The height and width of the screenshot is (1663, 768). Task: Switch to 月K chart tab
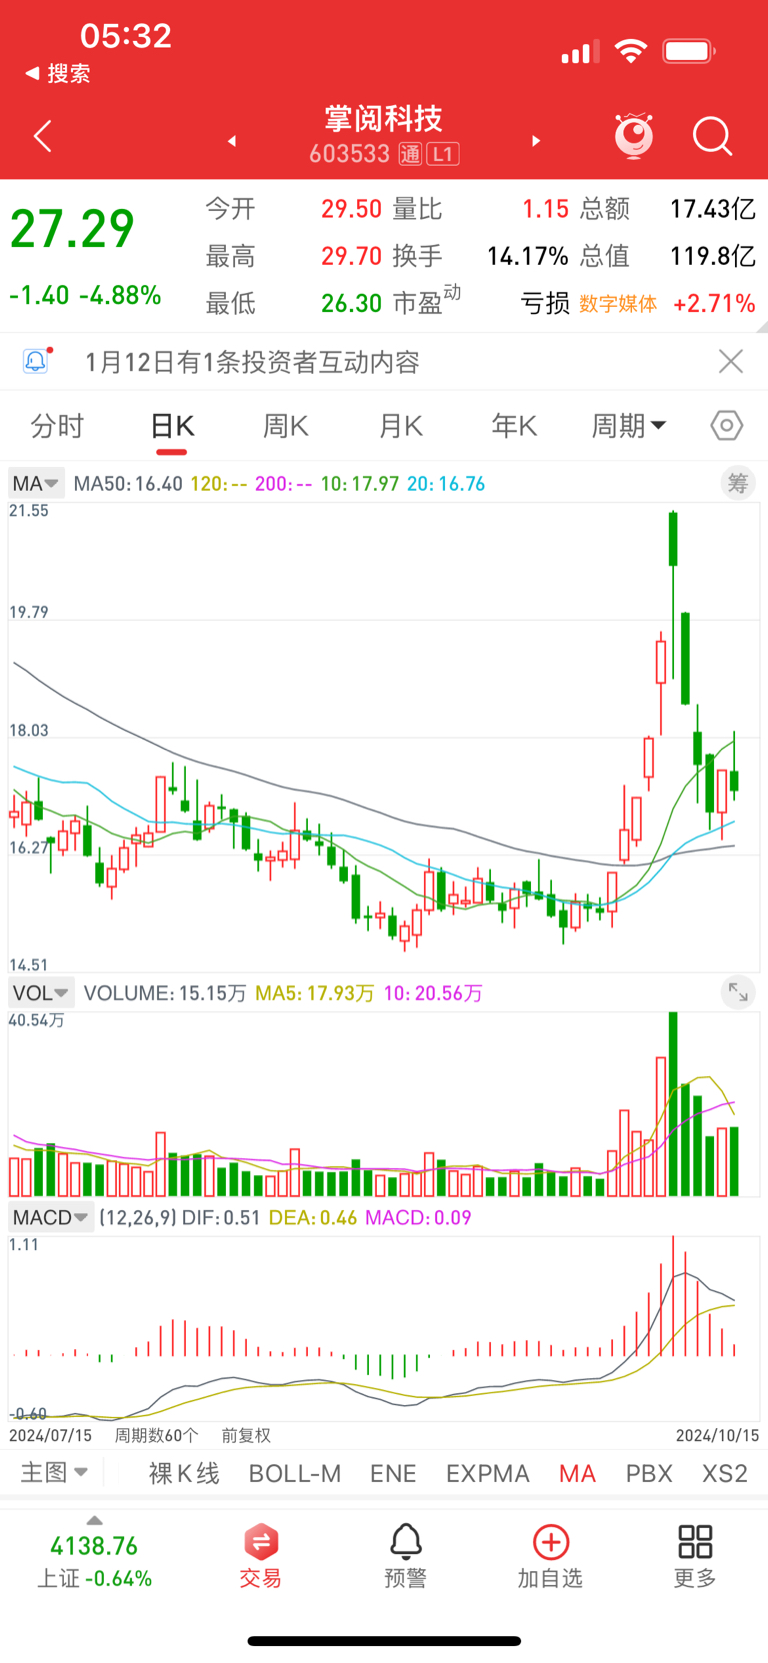(401, 426)
